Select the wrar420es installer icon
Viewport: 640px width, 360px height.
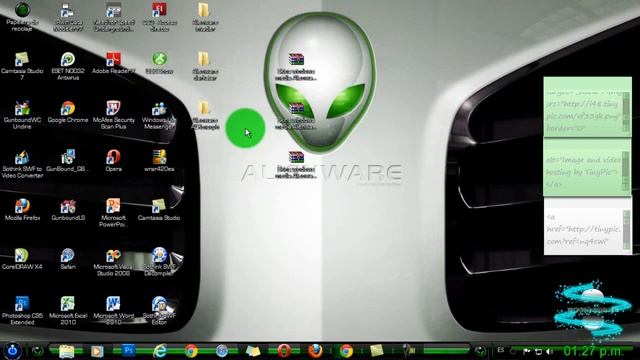(159, 161)
